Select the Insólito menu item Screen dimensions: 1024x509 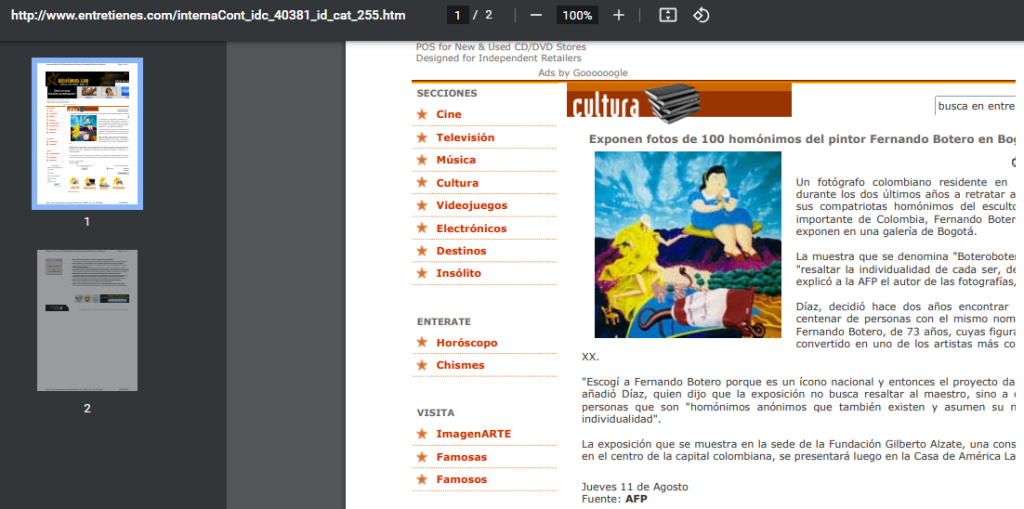coord(458,274)
